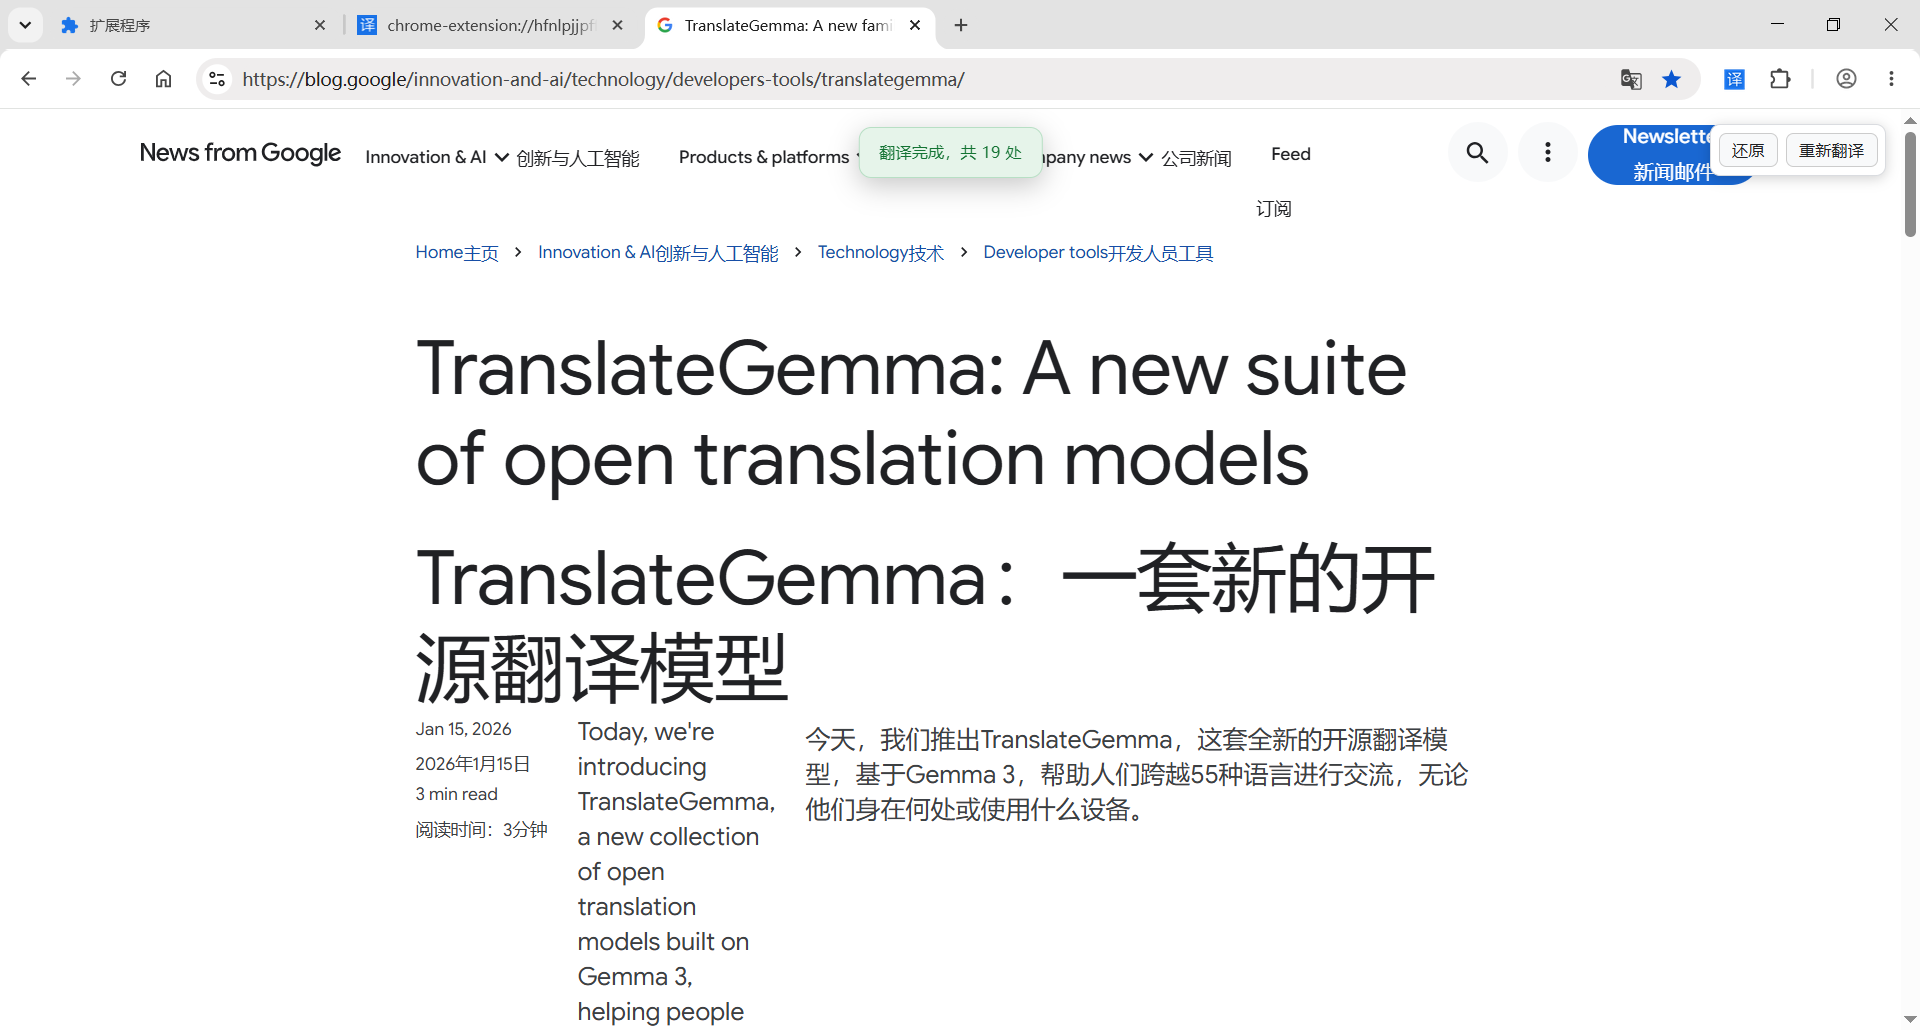
Task: Go to the Home breadcrumb
Action: point(457,253)
